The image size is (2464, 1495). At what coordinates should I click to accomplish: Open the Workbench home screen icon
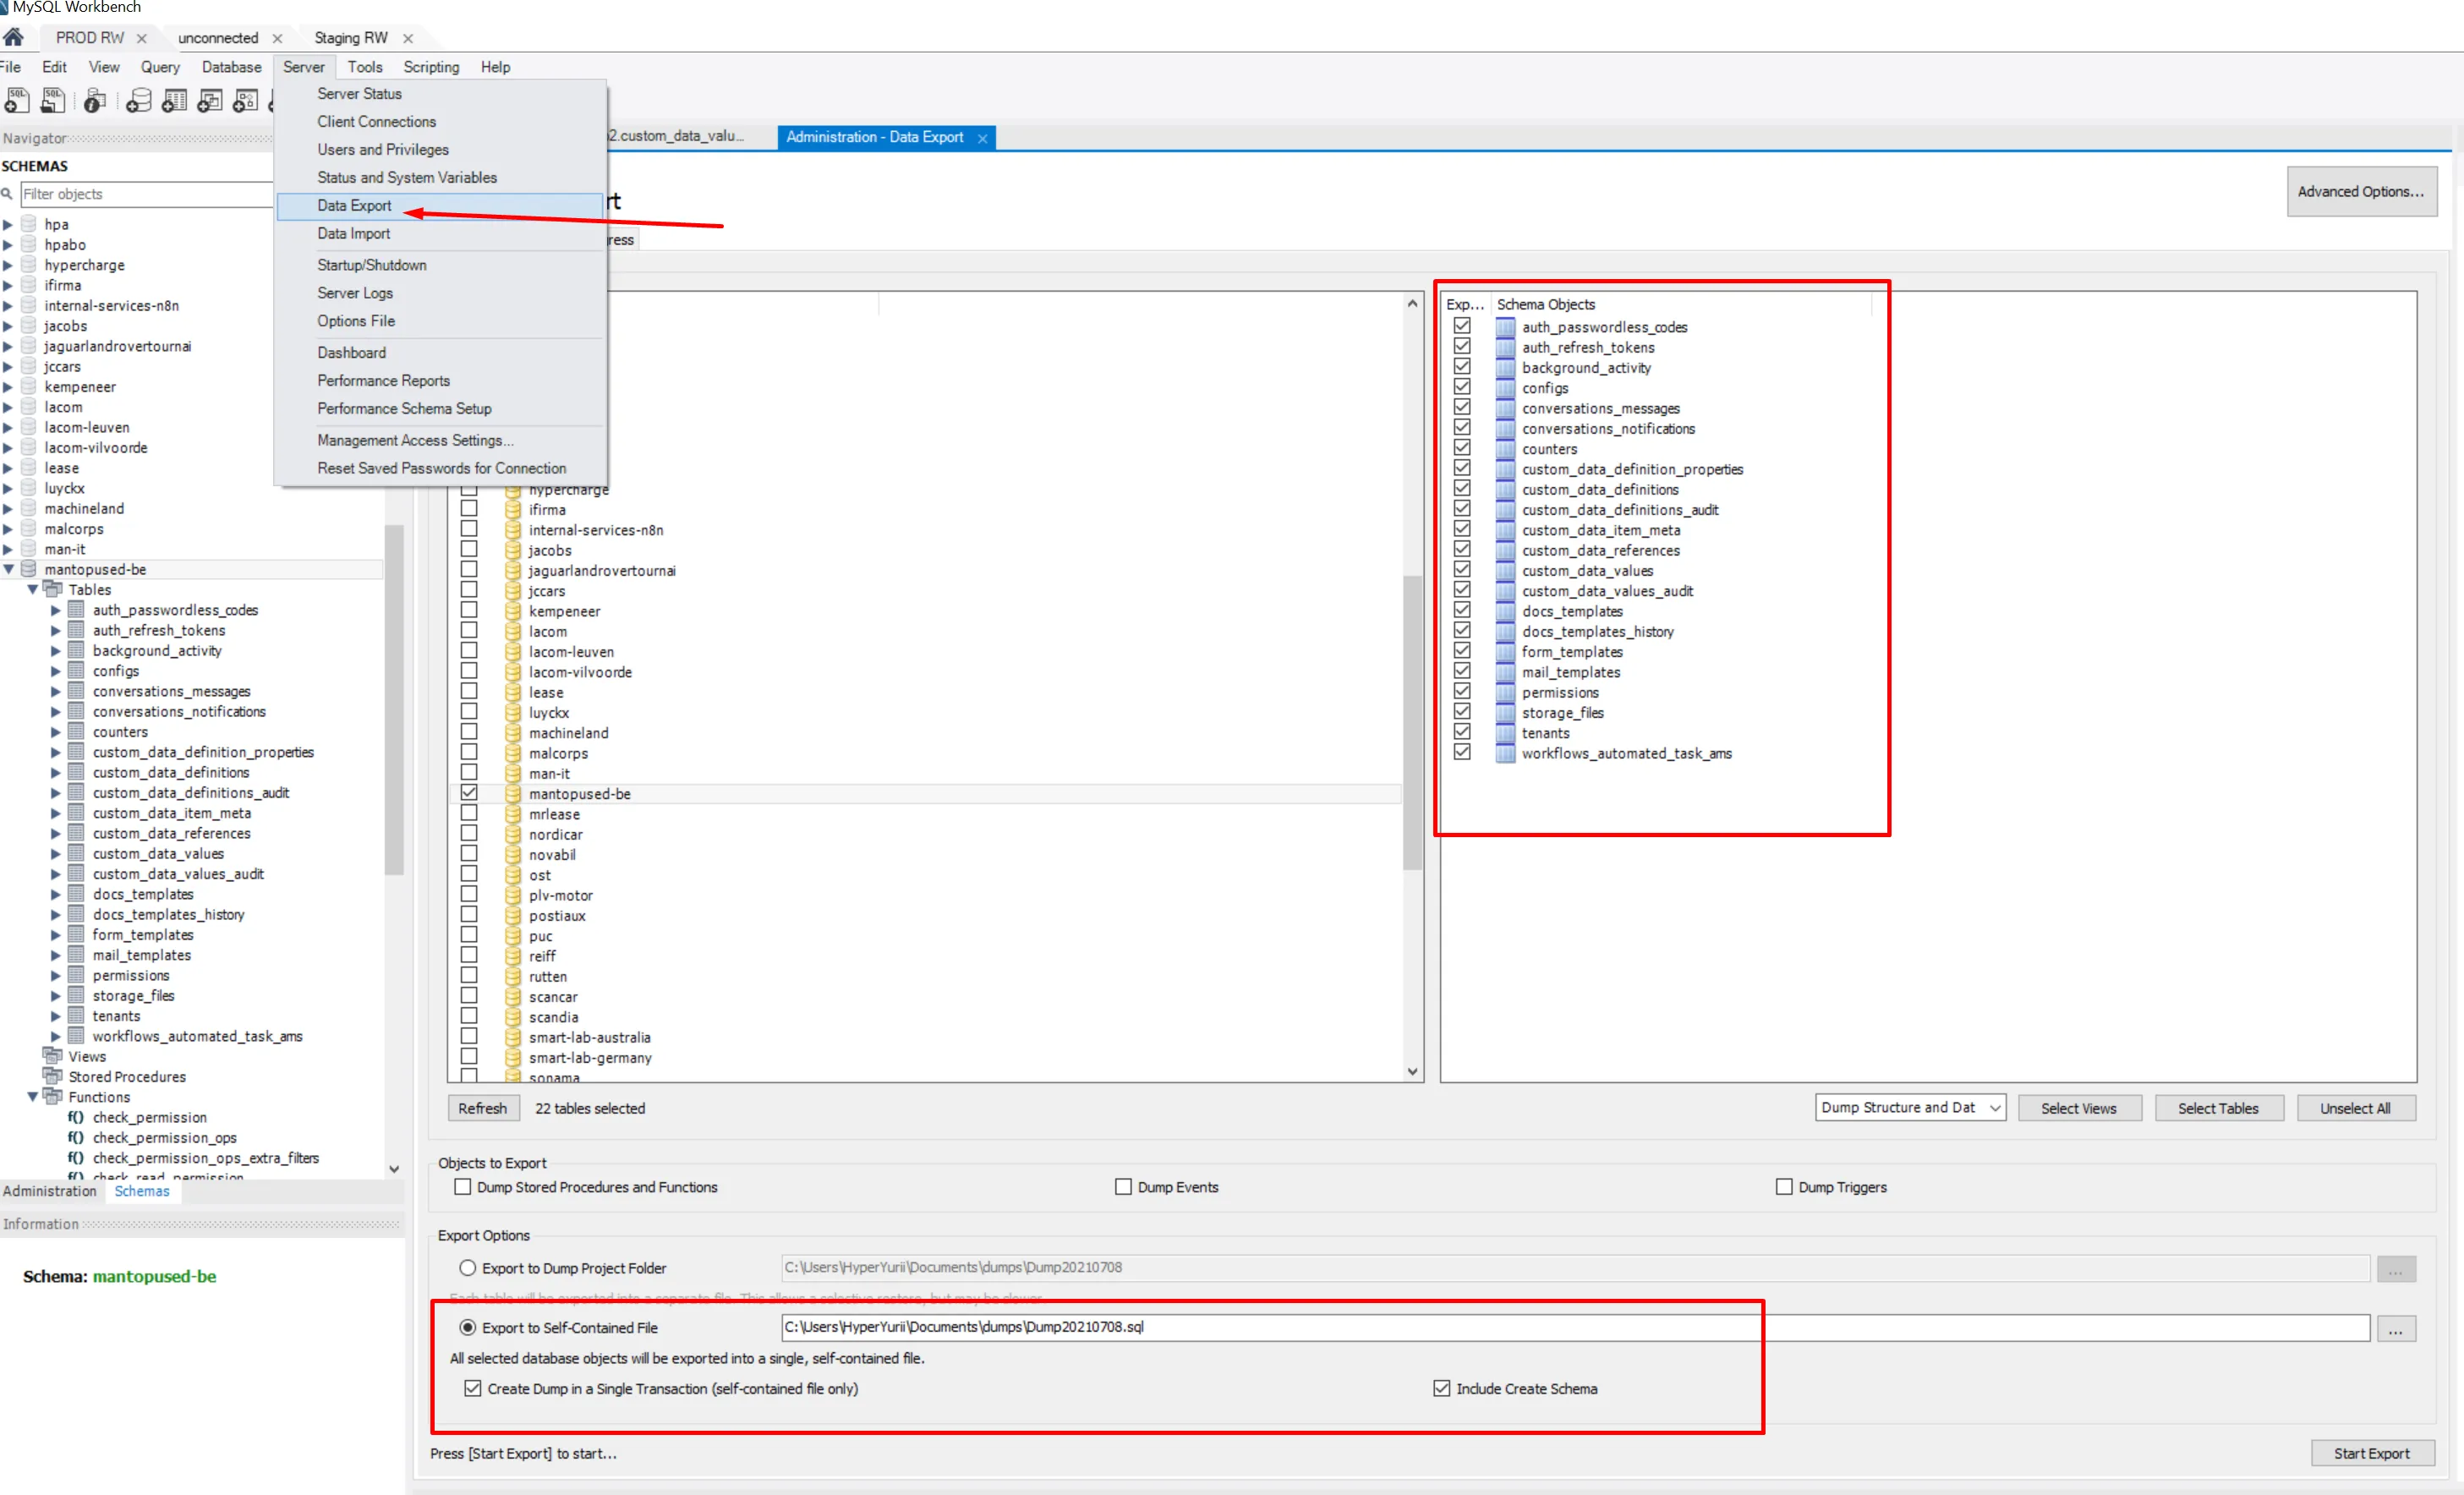tap(13, 38)
